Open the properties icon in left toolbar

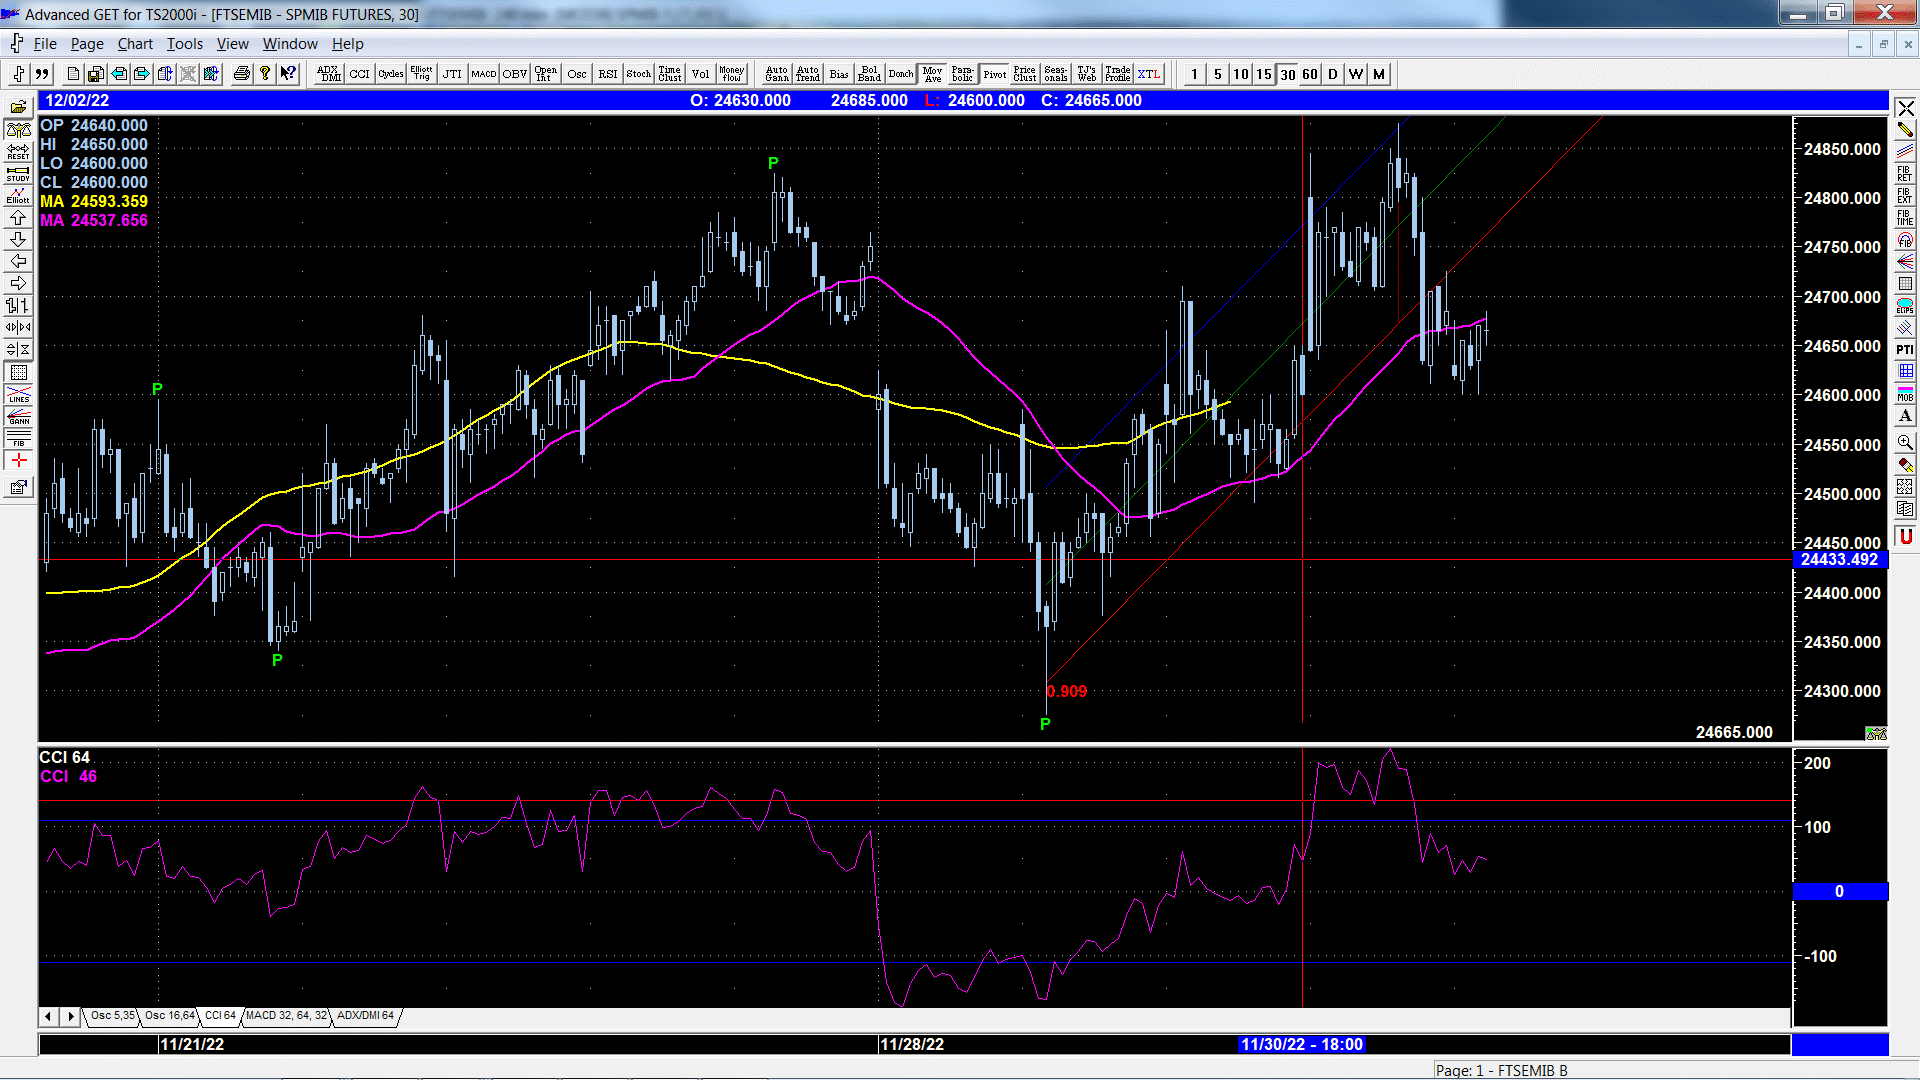(18, 488)
